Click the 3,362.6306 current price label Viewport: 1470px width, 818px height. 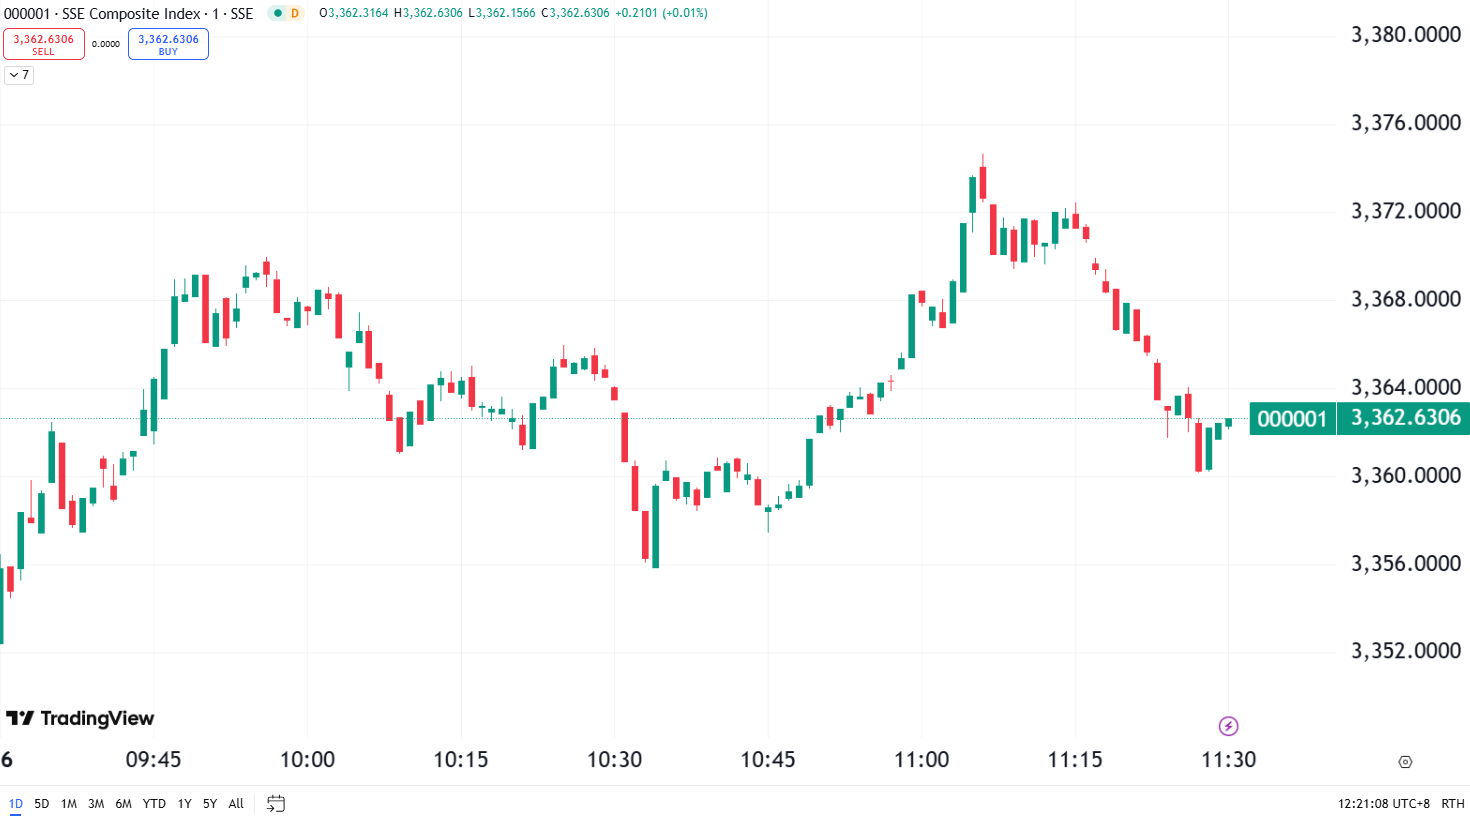coord(1404,418)
